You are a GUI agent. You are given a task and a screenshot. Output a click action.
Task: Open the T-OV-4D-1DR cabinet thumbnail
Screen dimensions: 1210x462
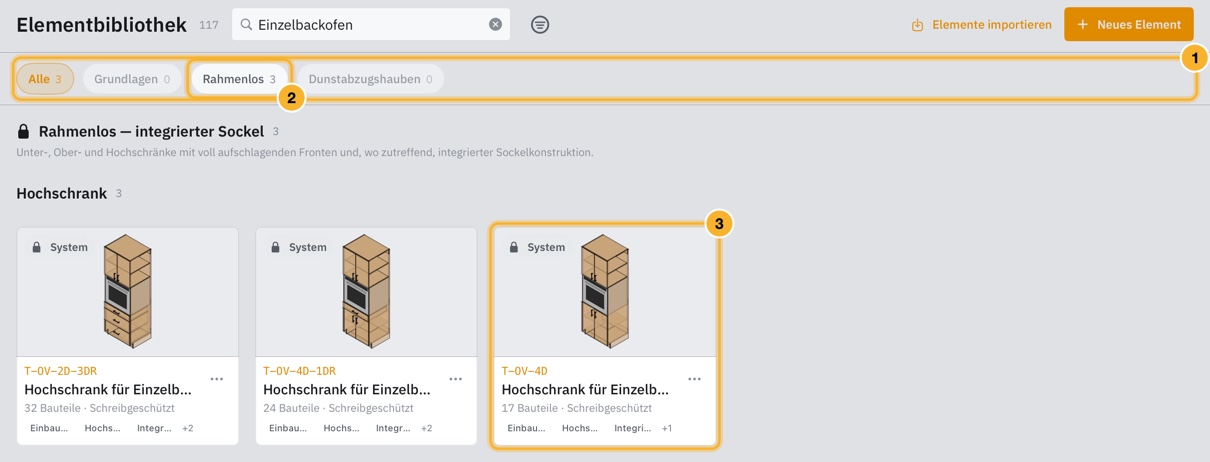click(x=366, y=291)
